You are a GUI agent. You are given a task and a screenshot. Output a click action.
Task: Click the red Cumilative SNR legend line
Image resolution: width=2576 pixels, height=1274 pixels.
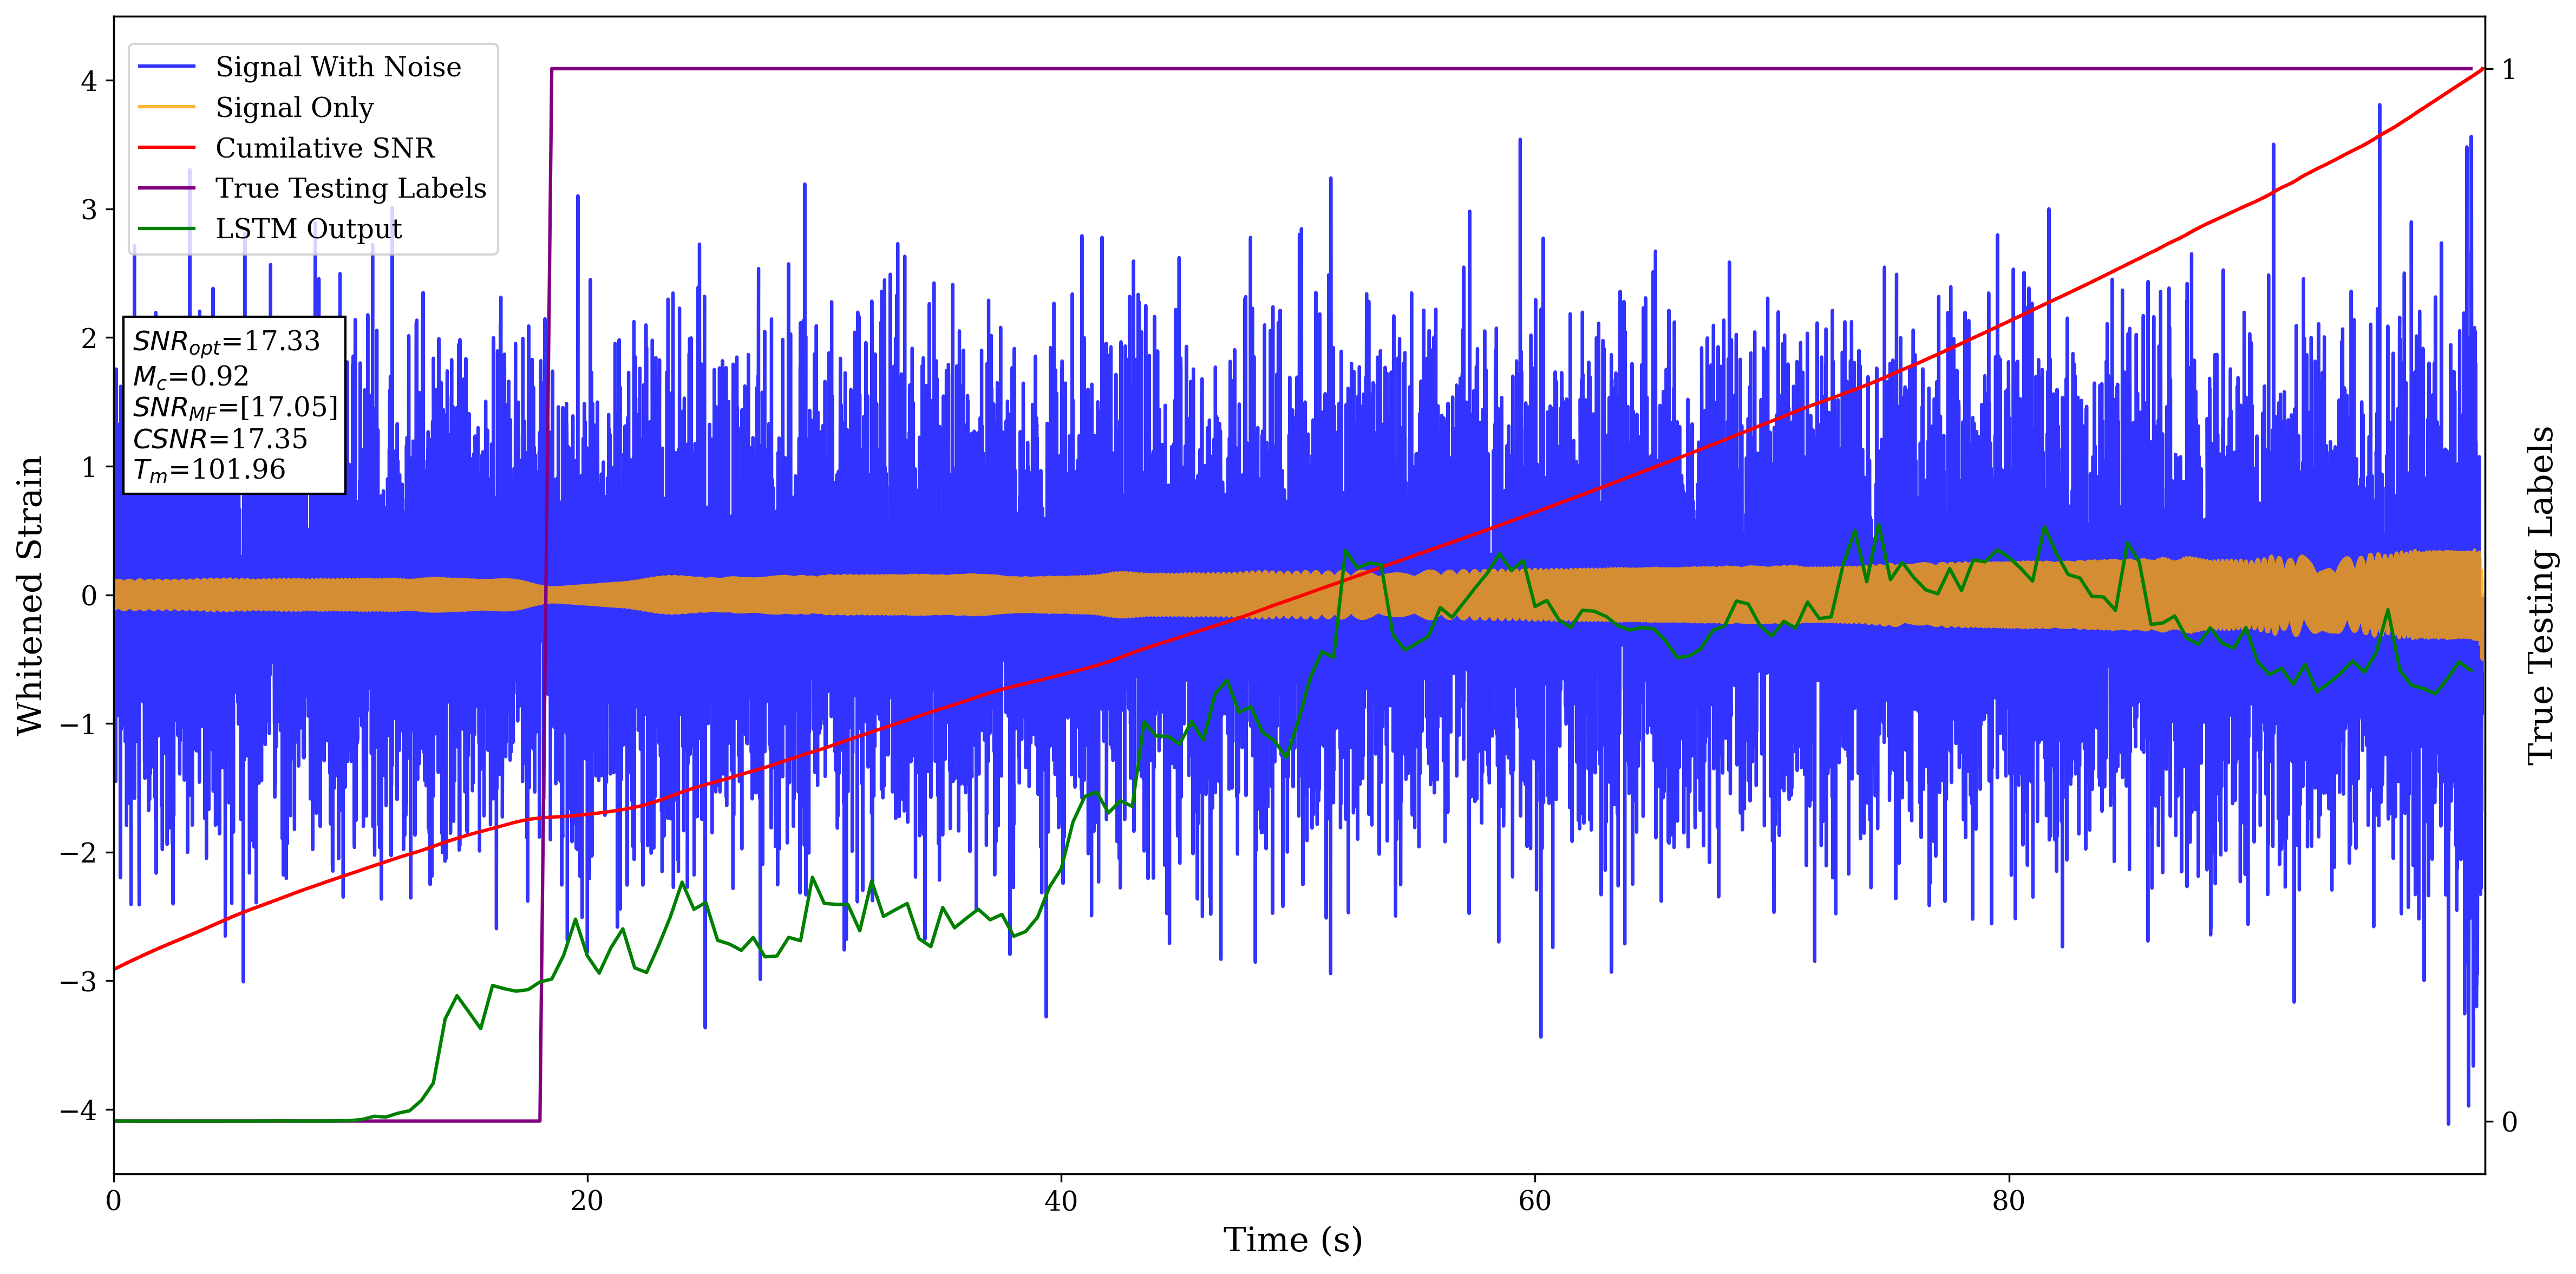(166, 148)
